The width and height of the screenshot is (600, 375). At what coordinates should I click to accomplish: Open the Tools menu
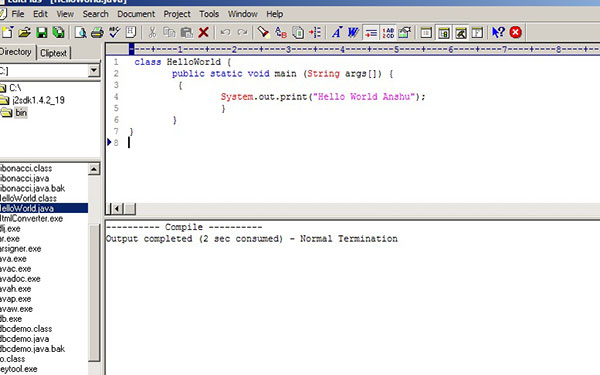click(x=209, y=14)
